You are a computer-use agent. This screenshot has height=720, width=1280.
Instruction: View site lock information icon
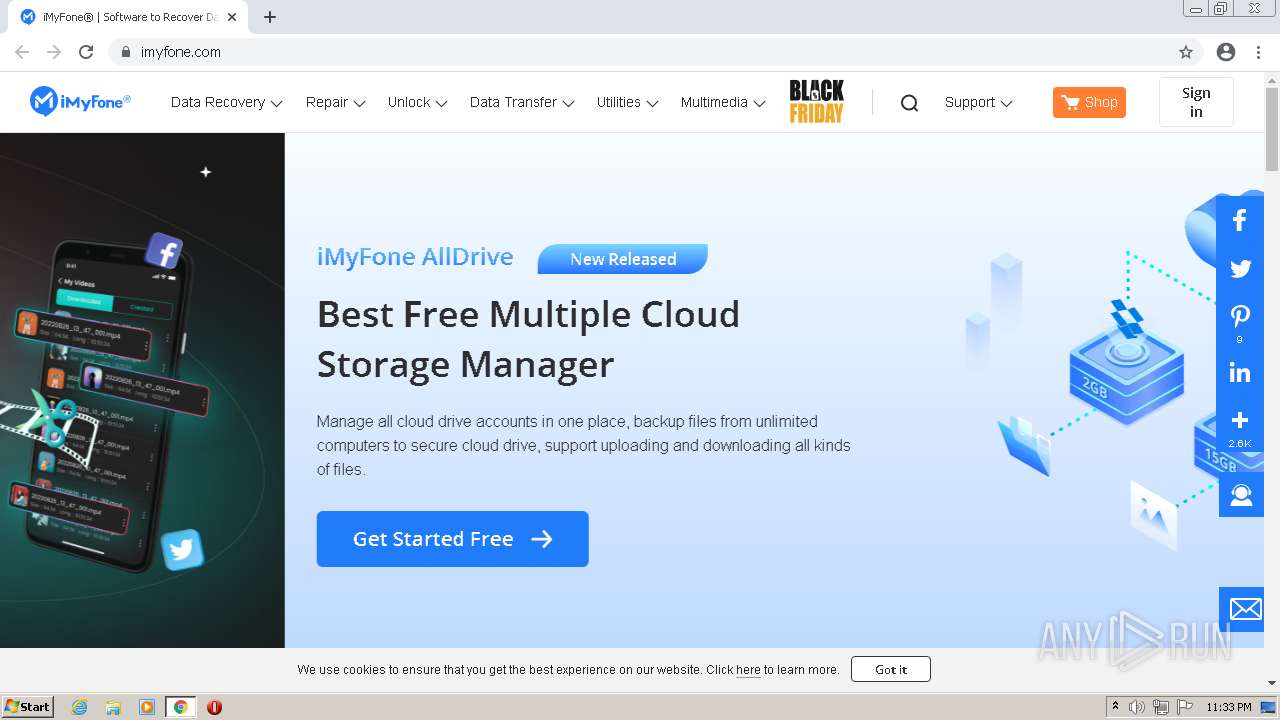point(125,52)
